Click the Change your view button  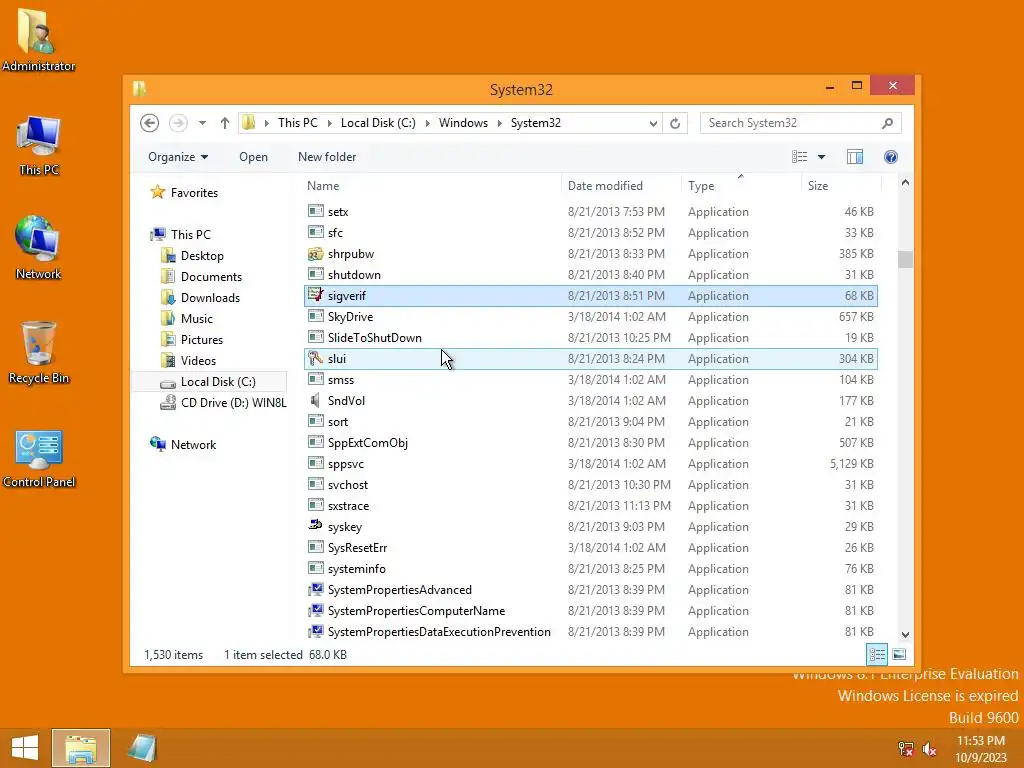(799, 157)
